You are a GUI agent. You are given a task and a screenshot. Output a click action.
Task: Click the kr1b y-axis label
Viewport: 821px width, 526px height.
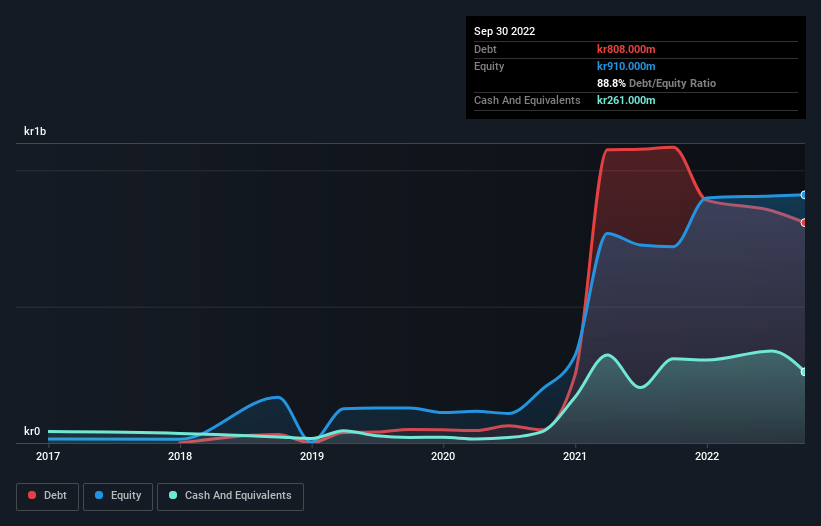coord(35,131)
